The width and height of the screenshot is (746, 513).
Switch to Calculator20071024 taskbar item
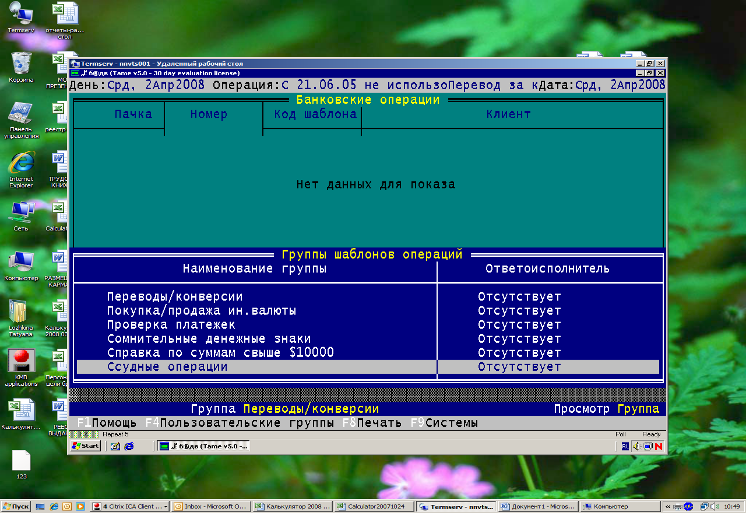pos(373,506)
